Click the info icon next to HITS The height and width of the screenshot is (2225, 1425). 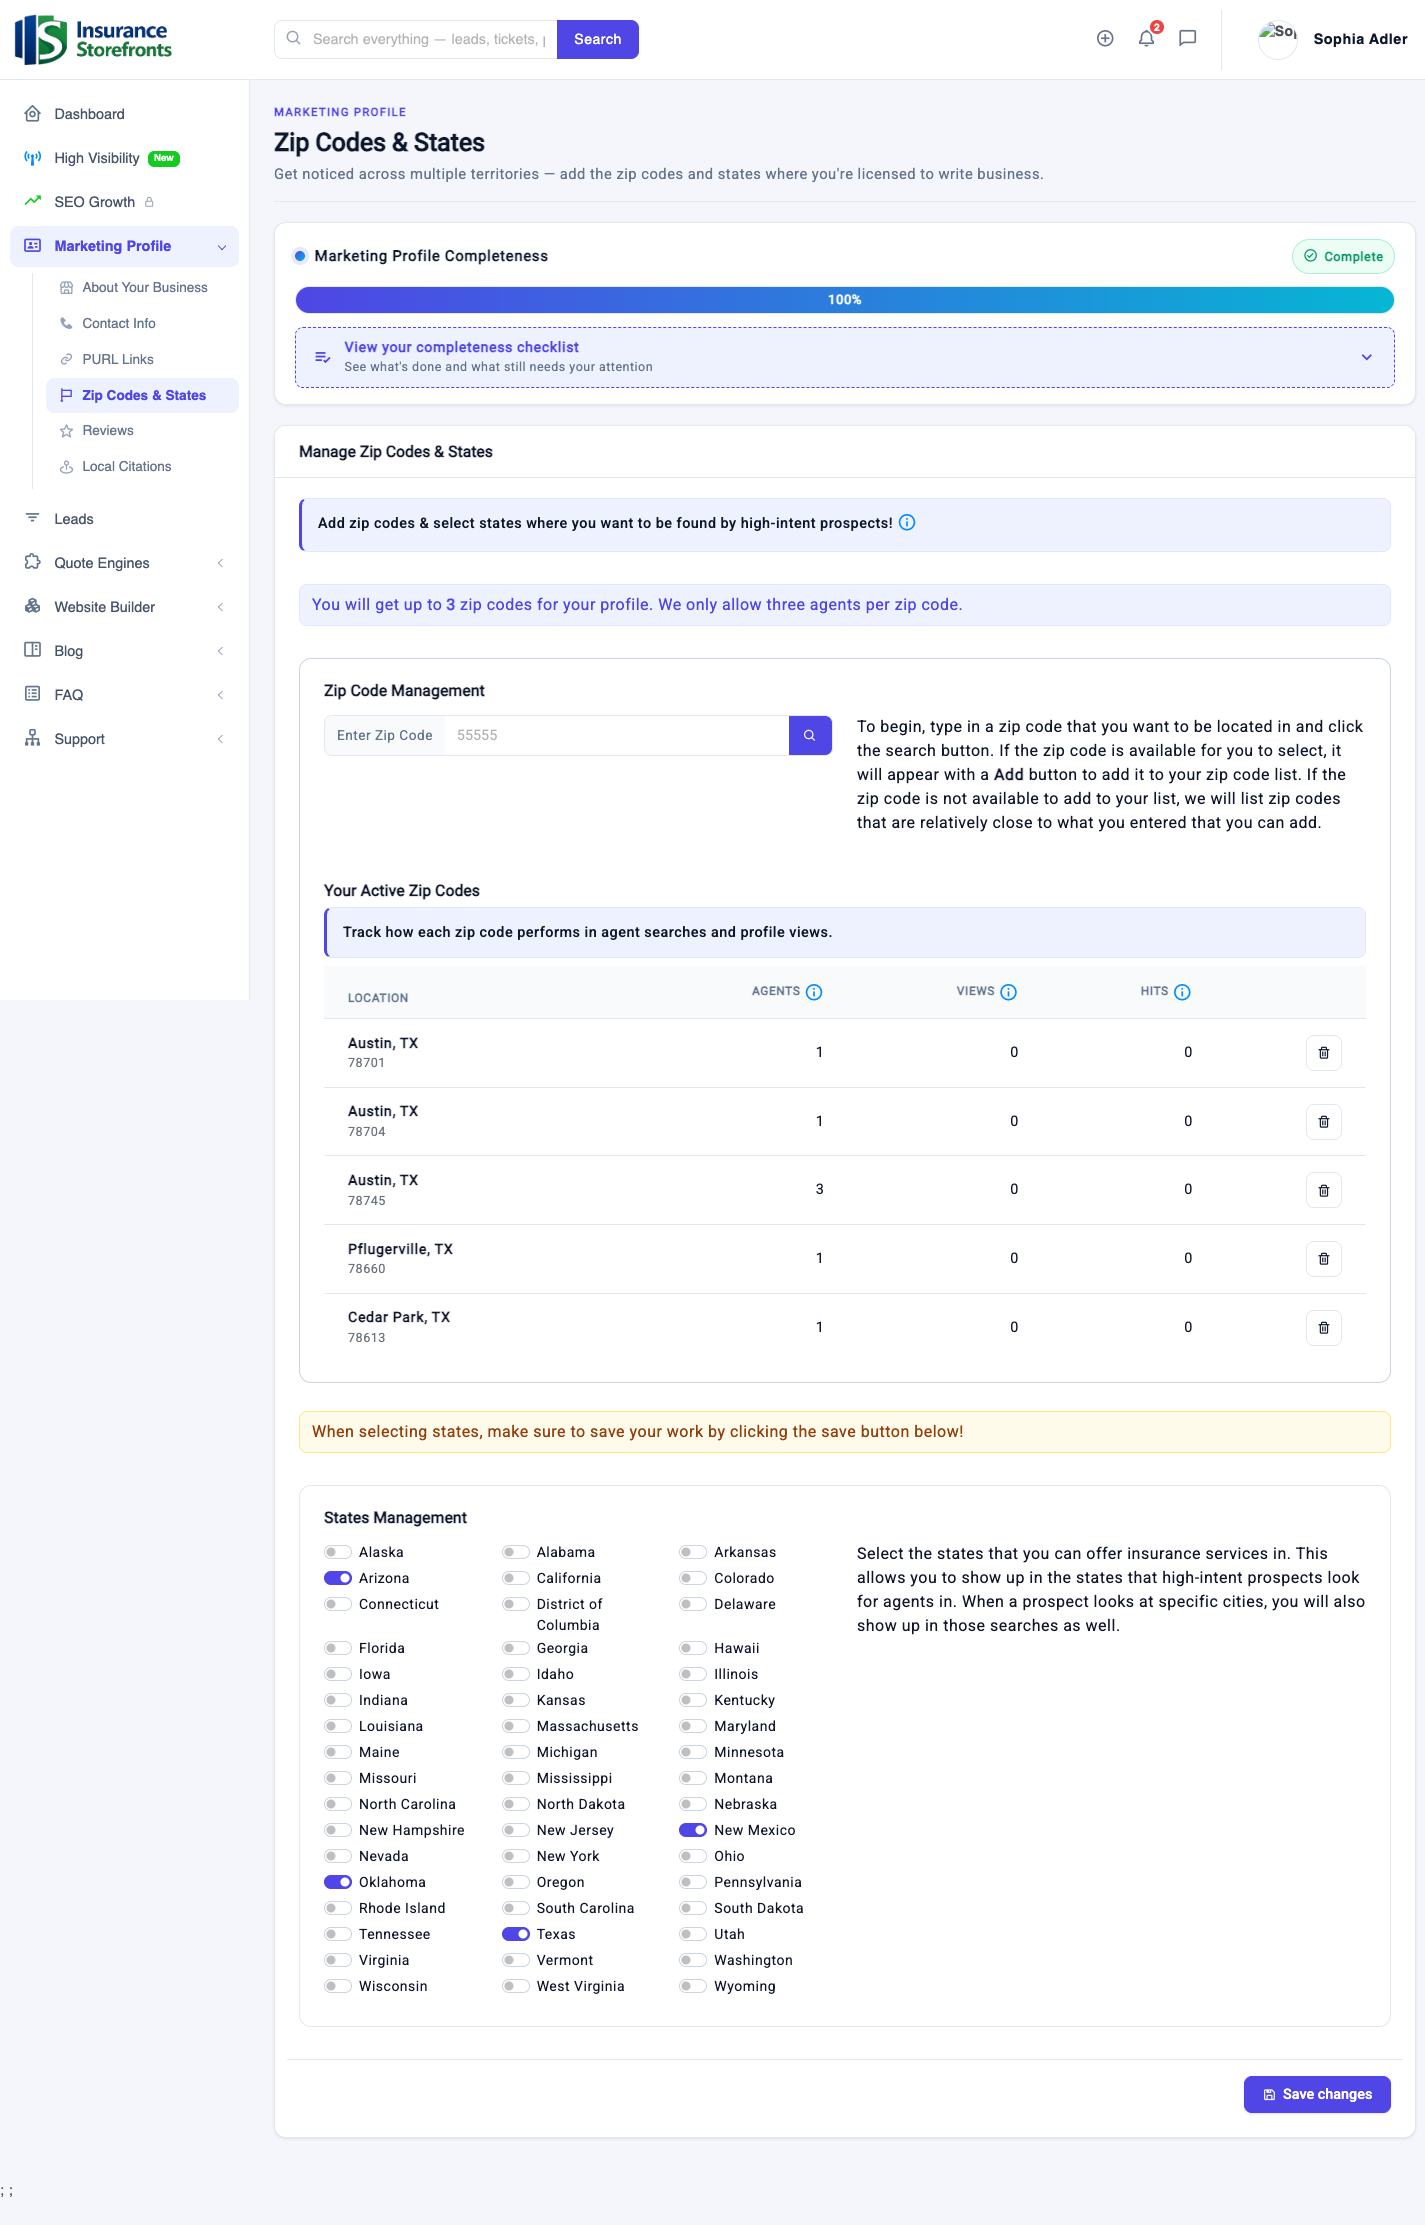(1182, 992)
